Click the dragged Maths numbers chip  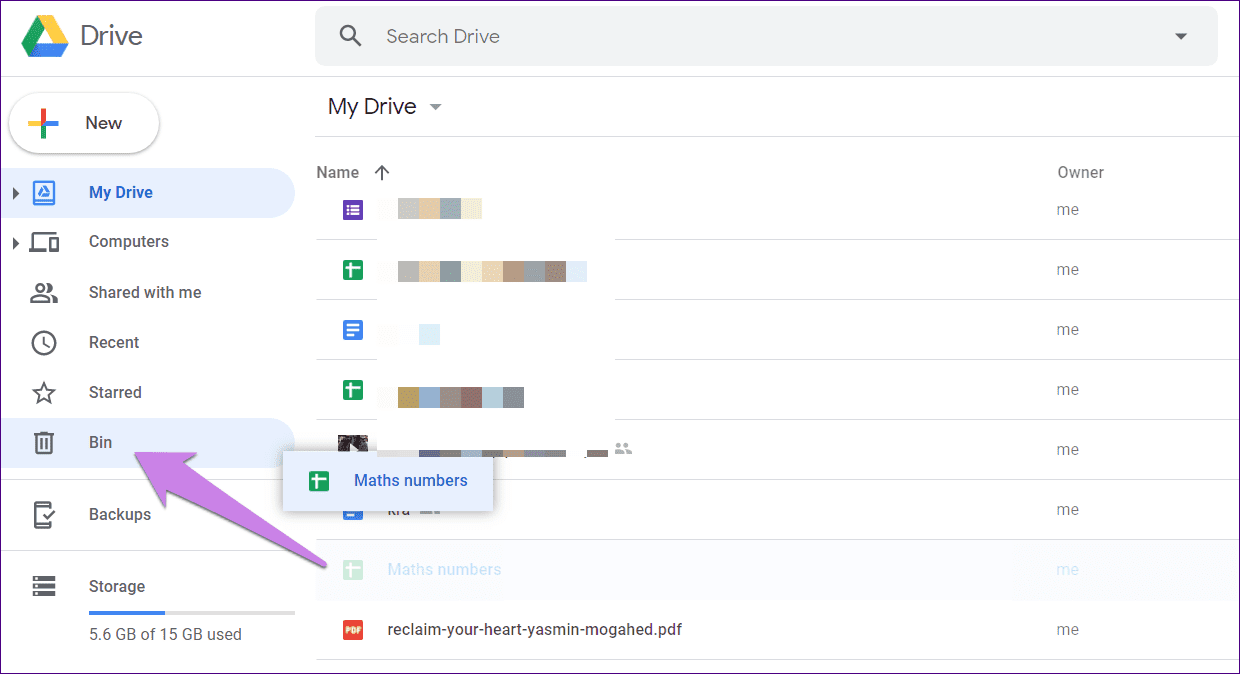pyautogui.click(x=388, y=481)
